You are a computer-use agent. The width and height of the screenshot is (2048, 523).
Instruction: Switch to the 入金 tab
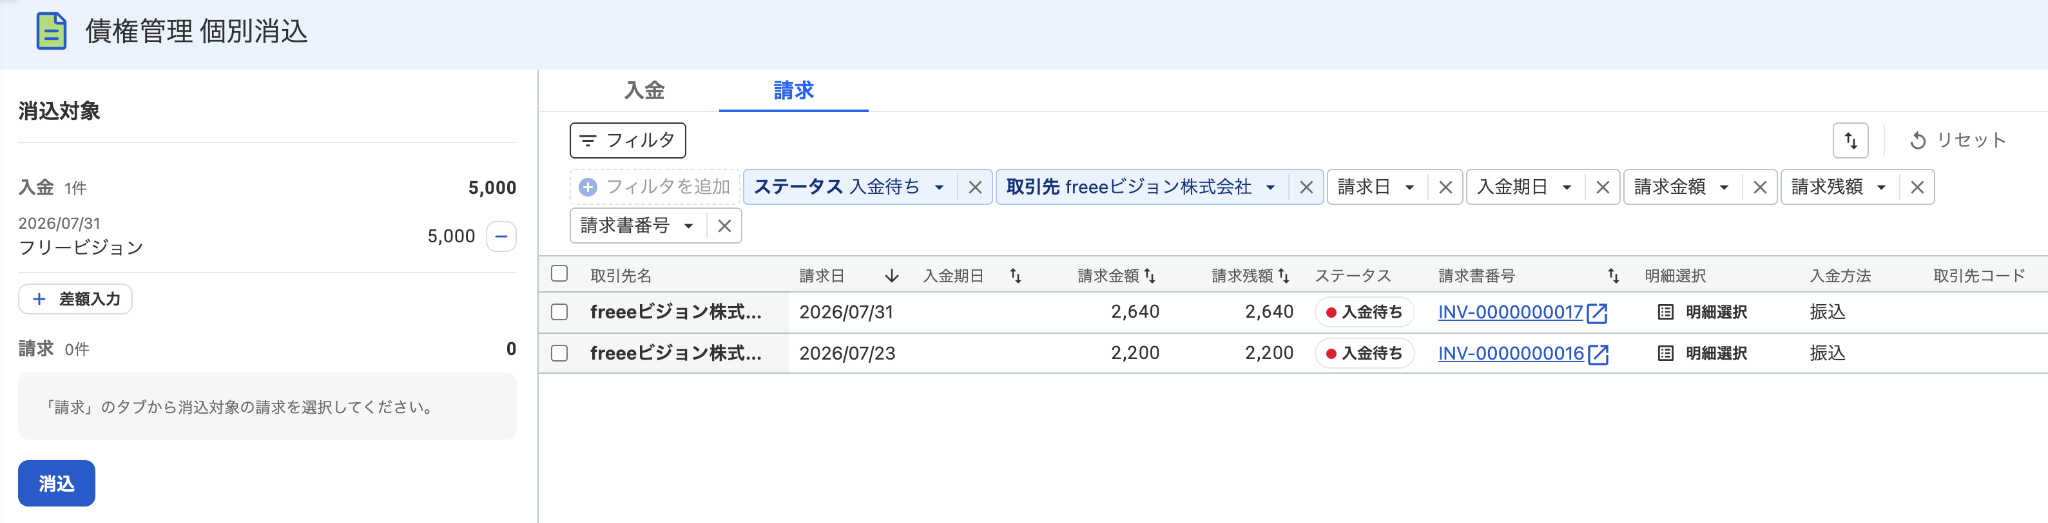point(644,90)
